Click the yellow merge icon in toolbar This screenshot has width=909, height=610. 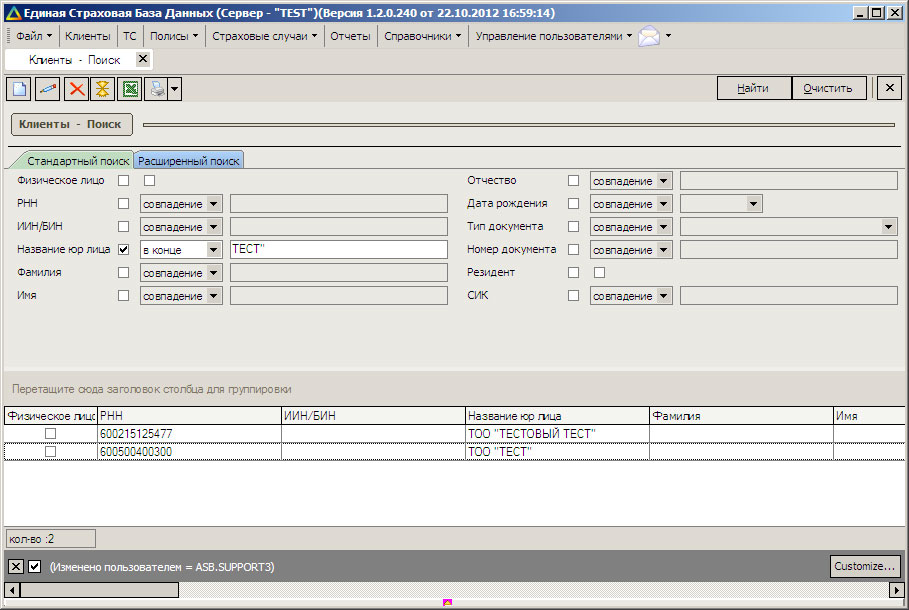point(102,89)
